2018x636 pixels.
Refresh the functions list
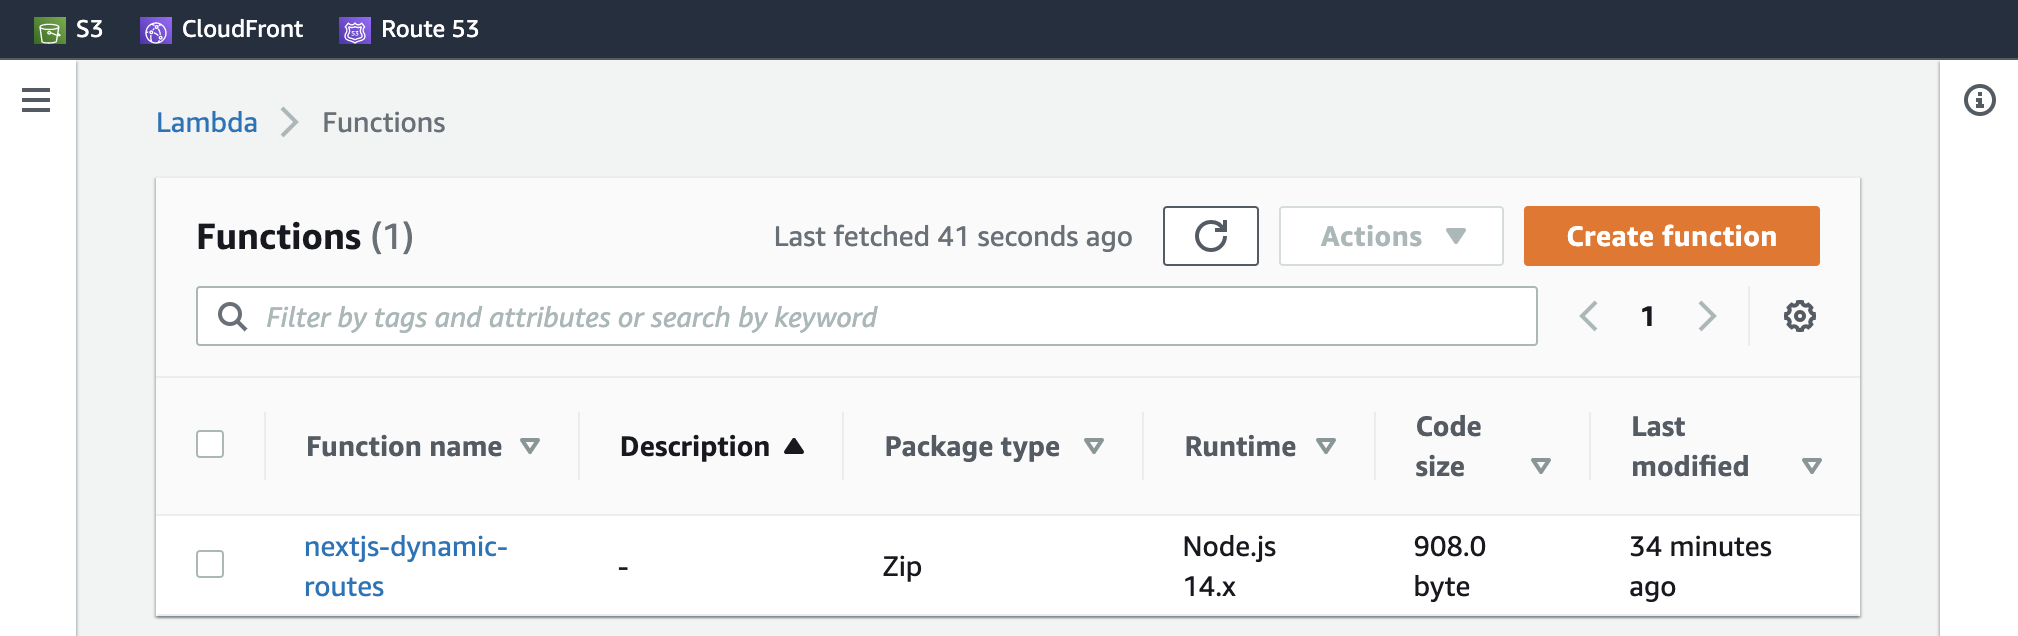click(1210, 236)
